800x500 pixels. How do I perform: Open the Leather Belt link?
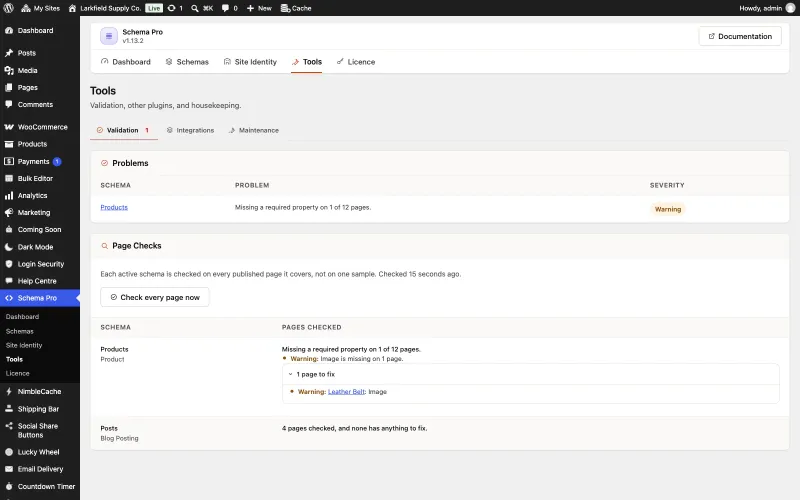pyautogui.click(x=346, y=392)
